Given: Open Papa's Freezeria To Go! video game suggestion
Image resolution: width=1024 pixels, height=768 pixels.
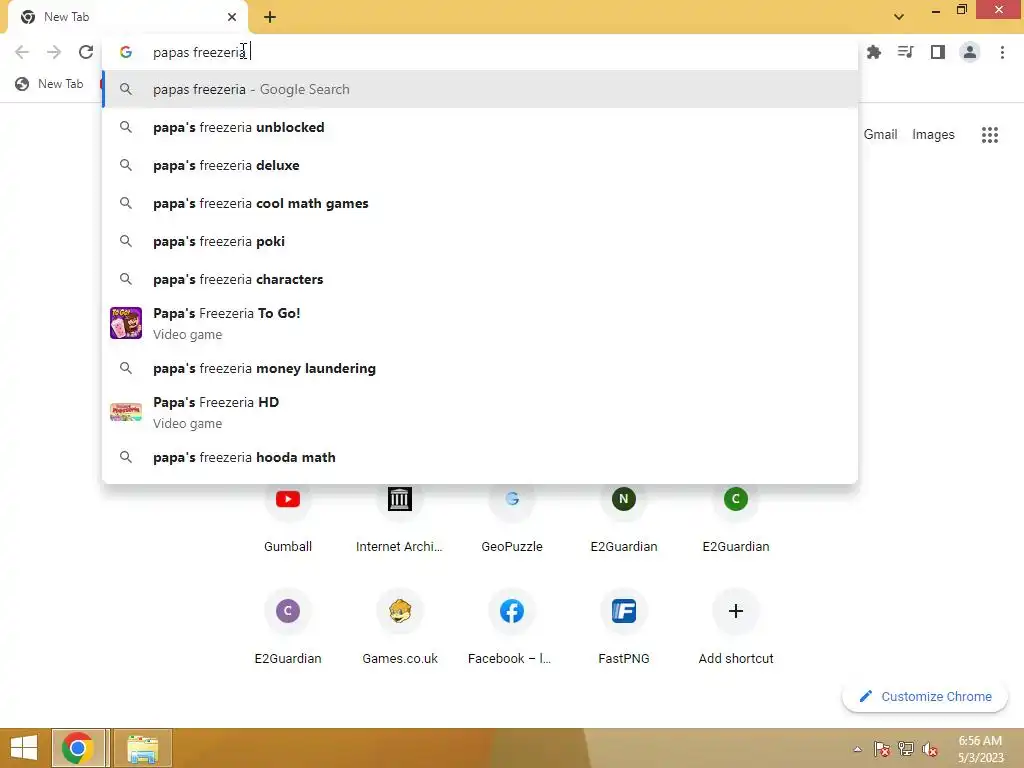Looking at the screenshot, I should [480, 323].
